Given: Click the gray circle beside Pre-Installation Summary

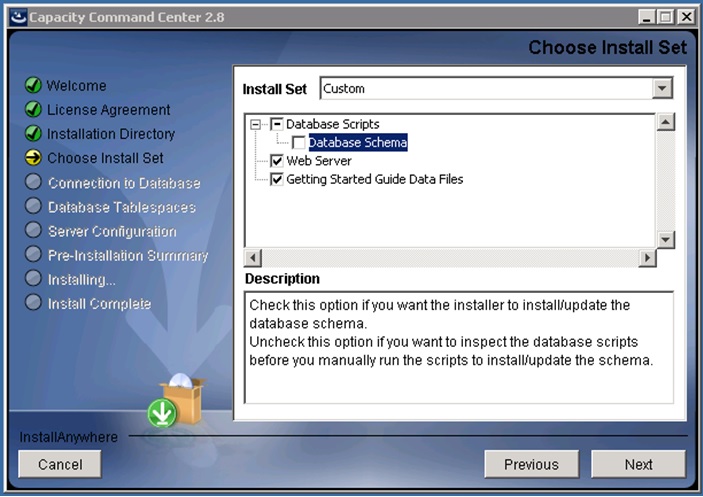Looking at the screenshot, I should 33,254.
